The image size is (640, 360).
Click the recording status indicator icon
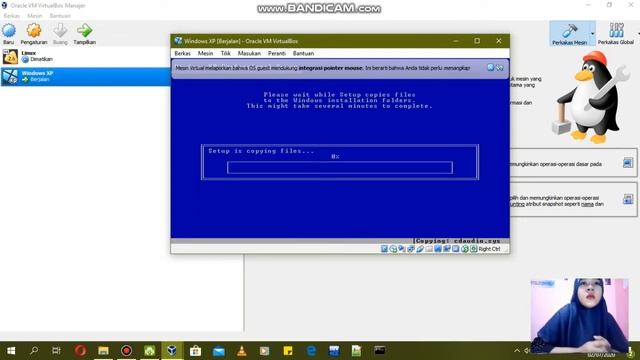(x=447, y=249)
